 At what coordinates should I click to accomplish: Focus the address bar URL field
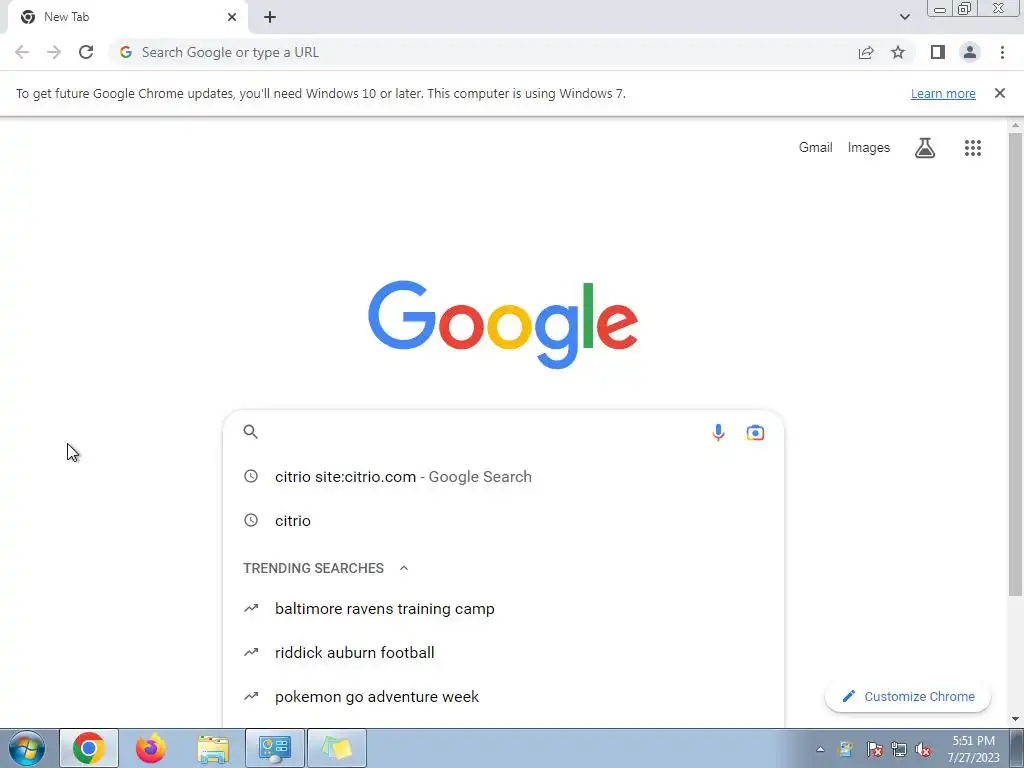click(483, 52)
